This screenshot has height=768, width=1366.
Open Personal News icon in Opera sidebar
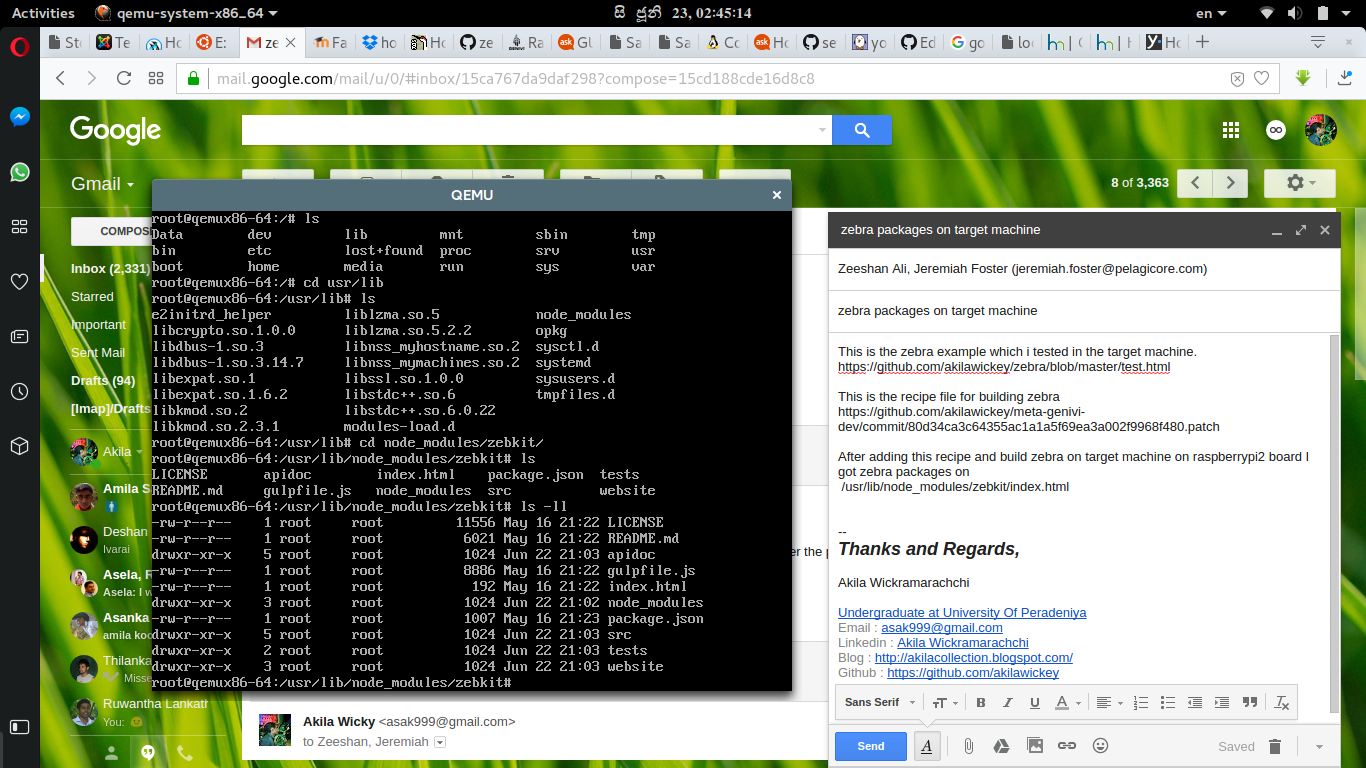[19, 336]
